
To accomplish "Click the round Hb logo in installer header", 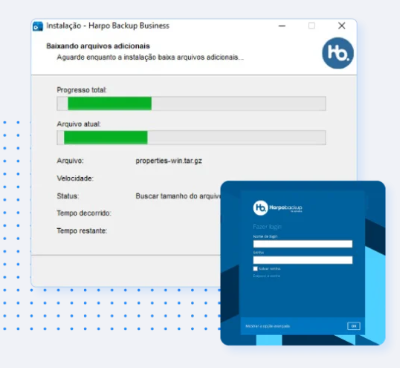I will pos(338,53).
